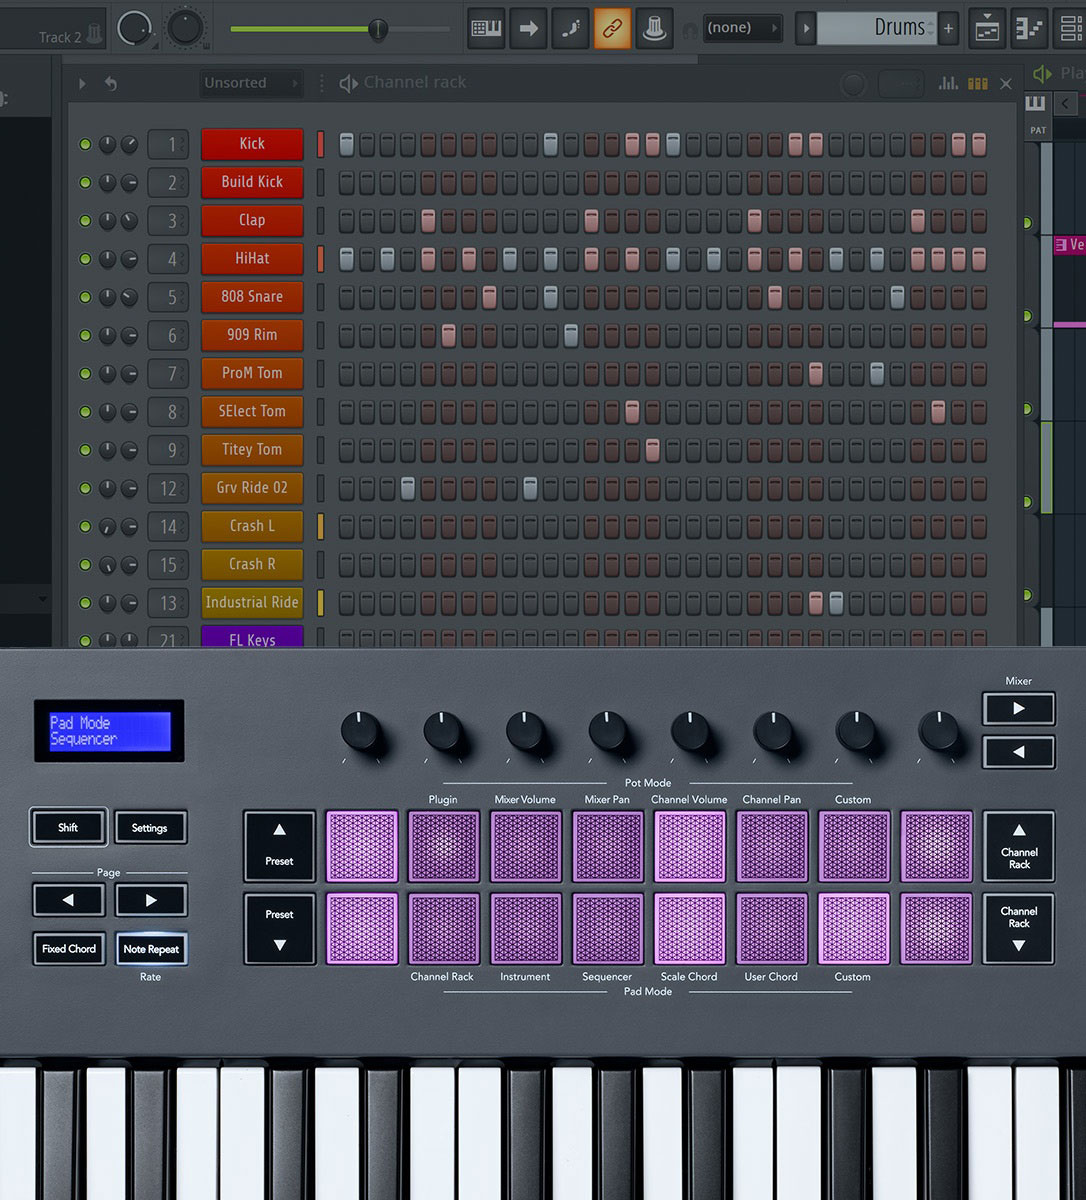Click the Clap channel name button

[251, 220]
